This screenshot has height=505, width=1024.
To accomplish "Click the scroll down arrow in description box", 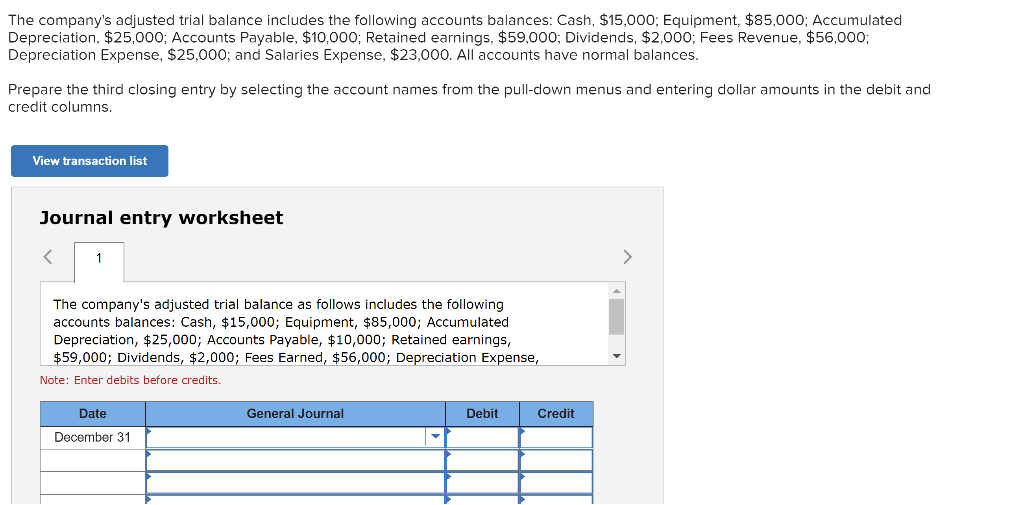I will click(x=616, y=357).
